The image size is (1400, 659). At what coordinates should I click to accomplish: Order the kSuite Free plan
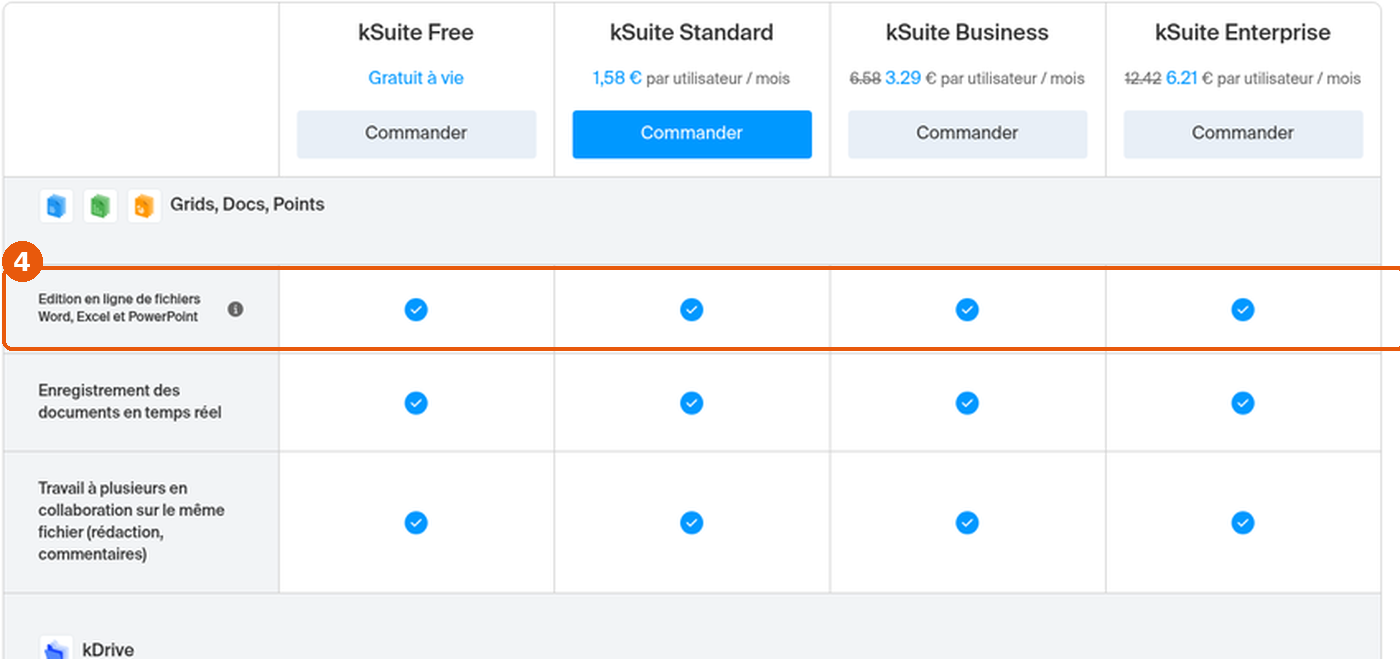coord(416,134)
